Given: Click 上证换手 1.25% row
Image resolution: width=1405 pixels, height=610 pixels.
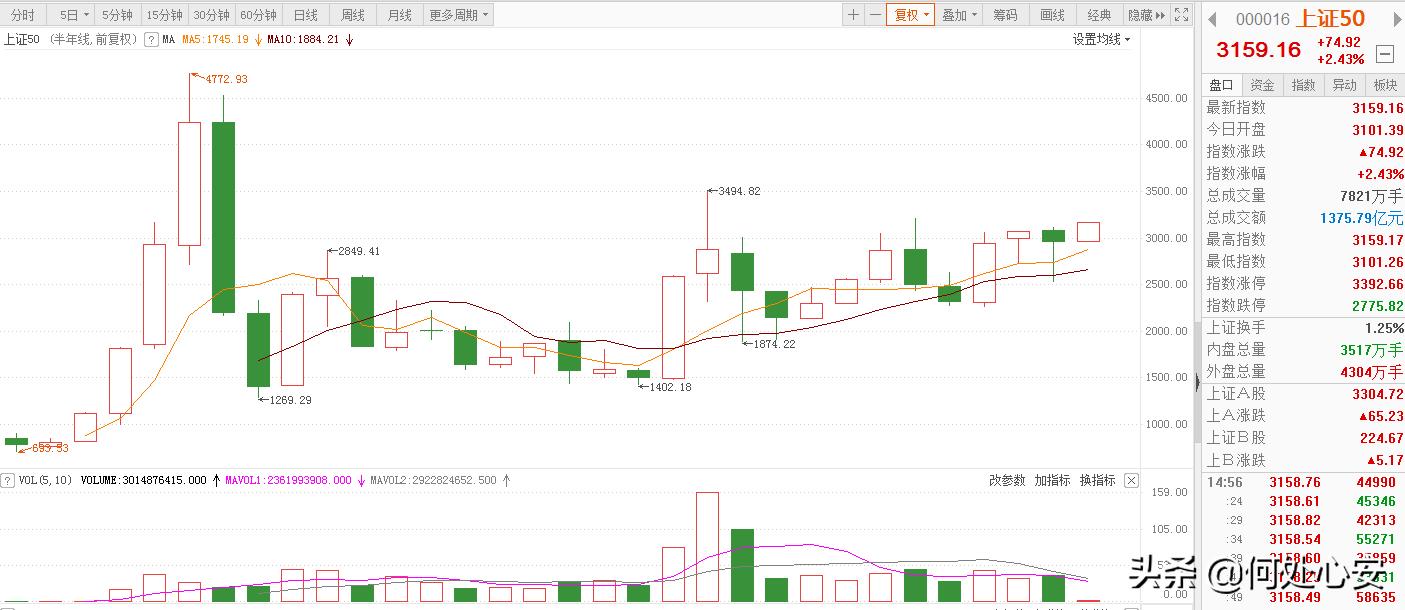Looking at the screenshot, I should pos(1304,327).
